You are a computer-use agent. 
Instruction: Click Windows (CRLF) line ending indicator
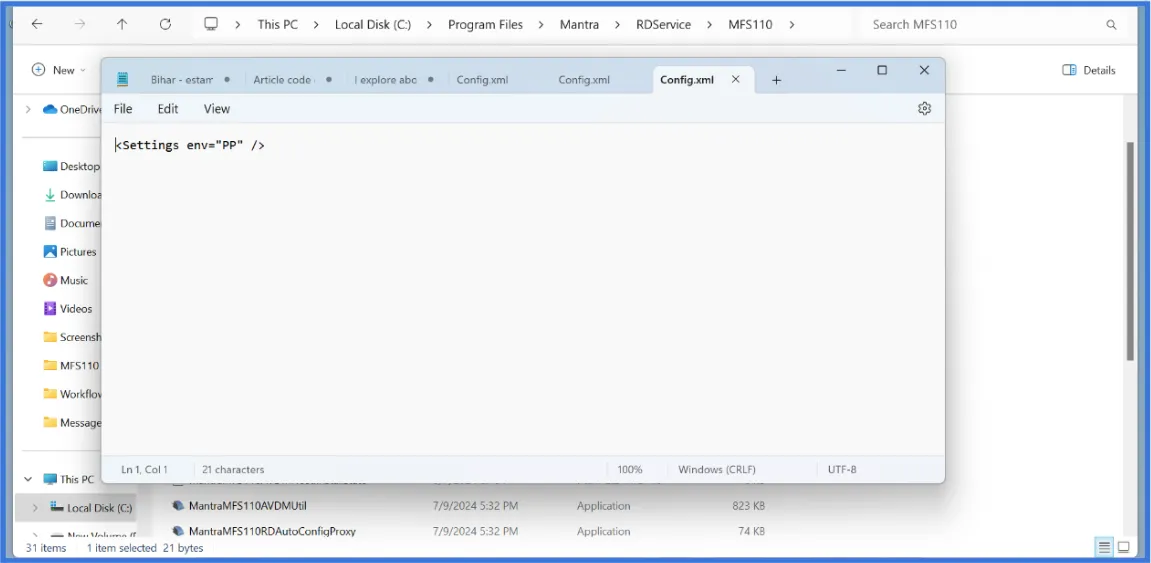coord(716,469)
